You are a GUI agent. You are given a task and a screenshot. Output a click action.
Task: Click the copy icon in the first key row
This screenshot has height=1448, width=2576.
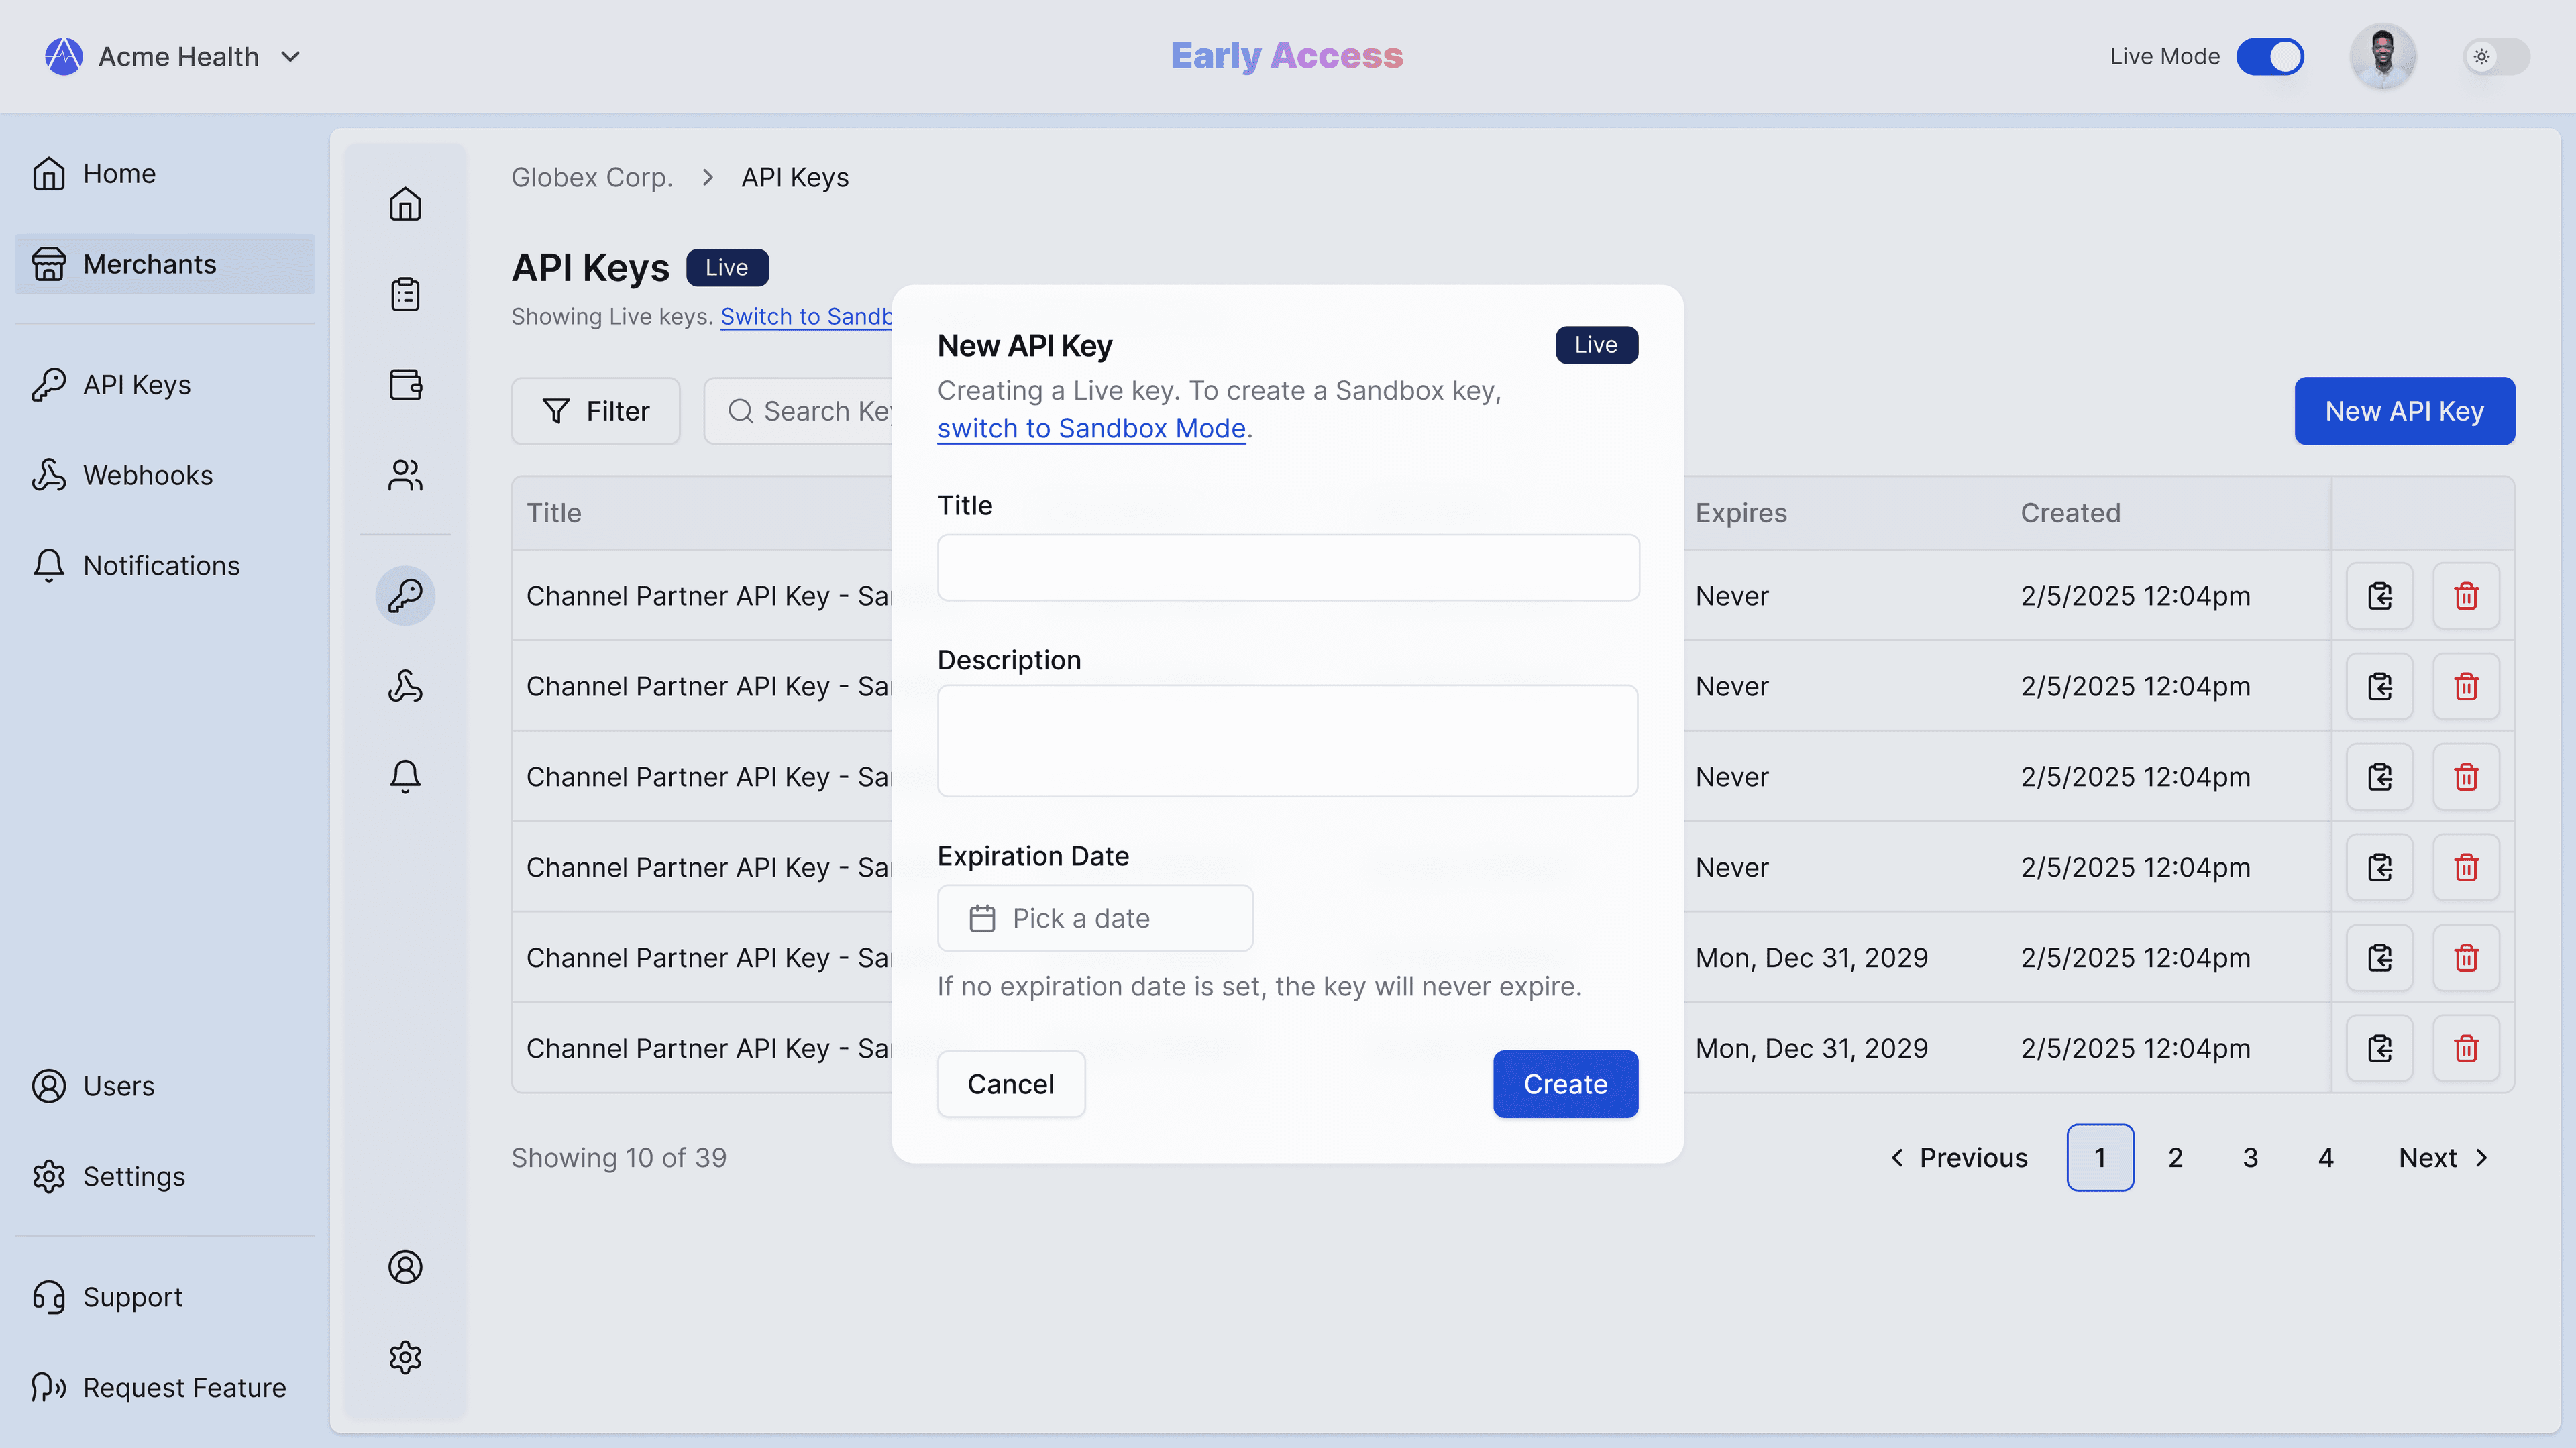(2380, 596)
